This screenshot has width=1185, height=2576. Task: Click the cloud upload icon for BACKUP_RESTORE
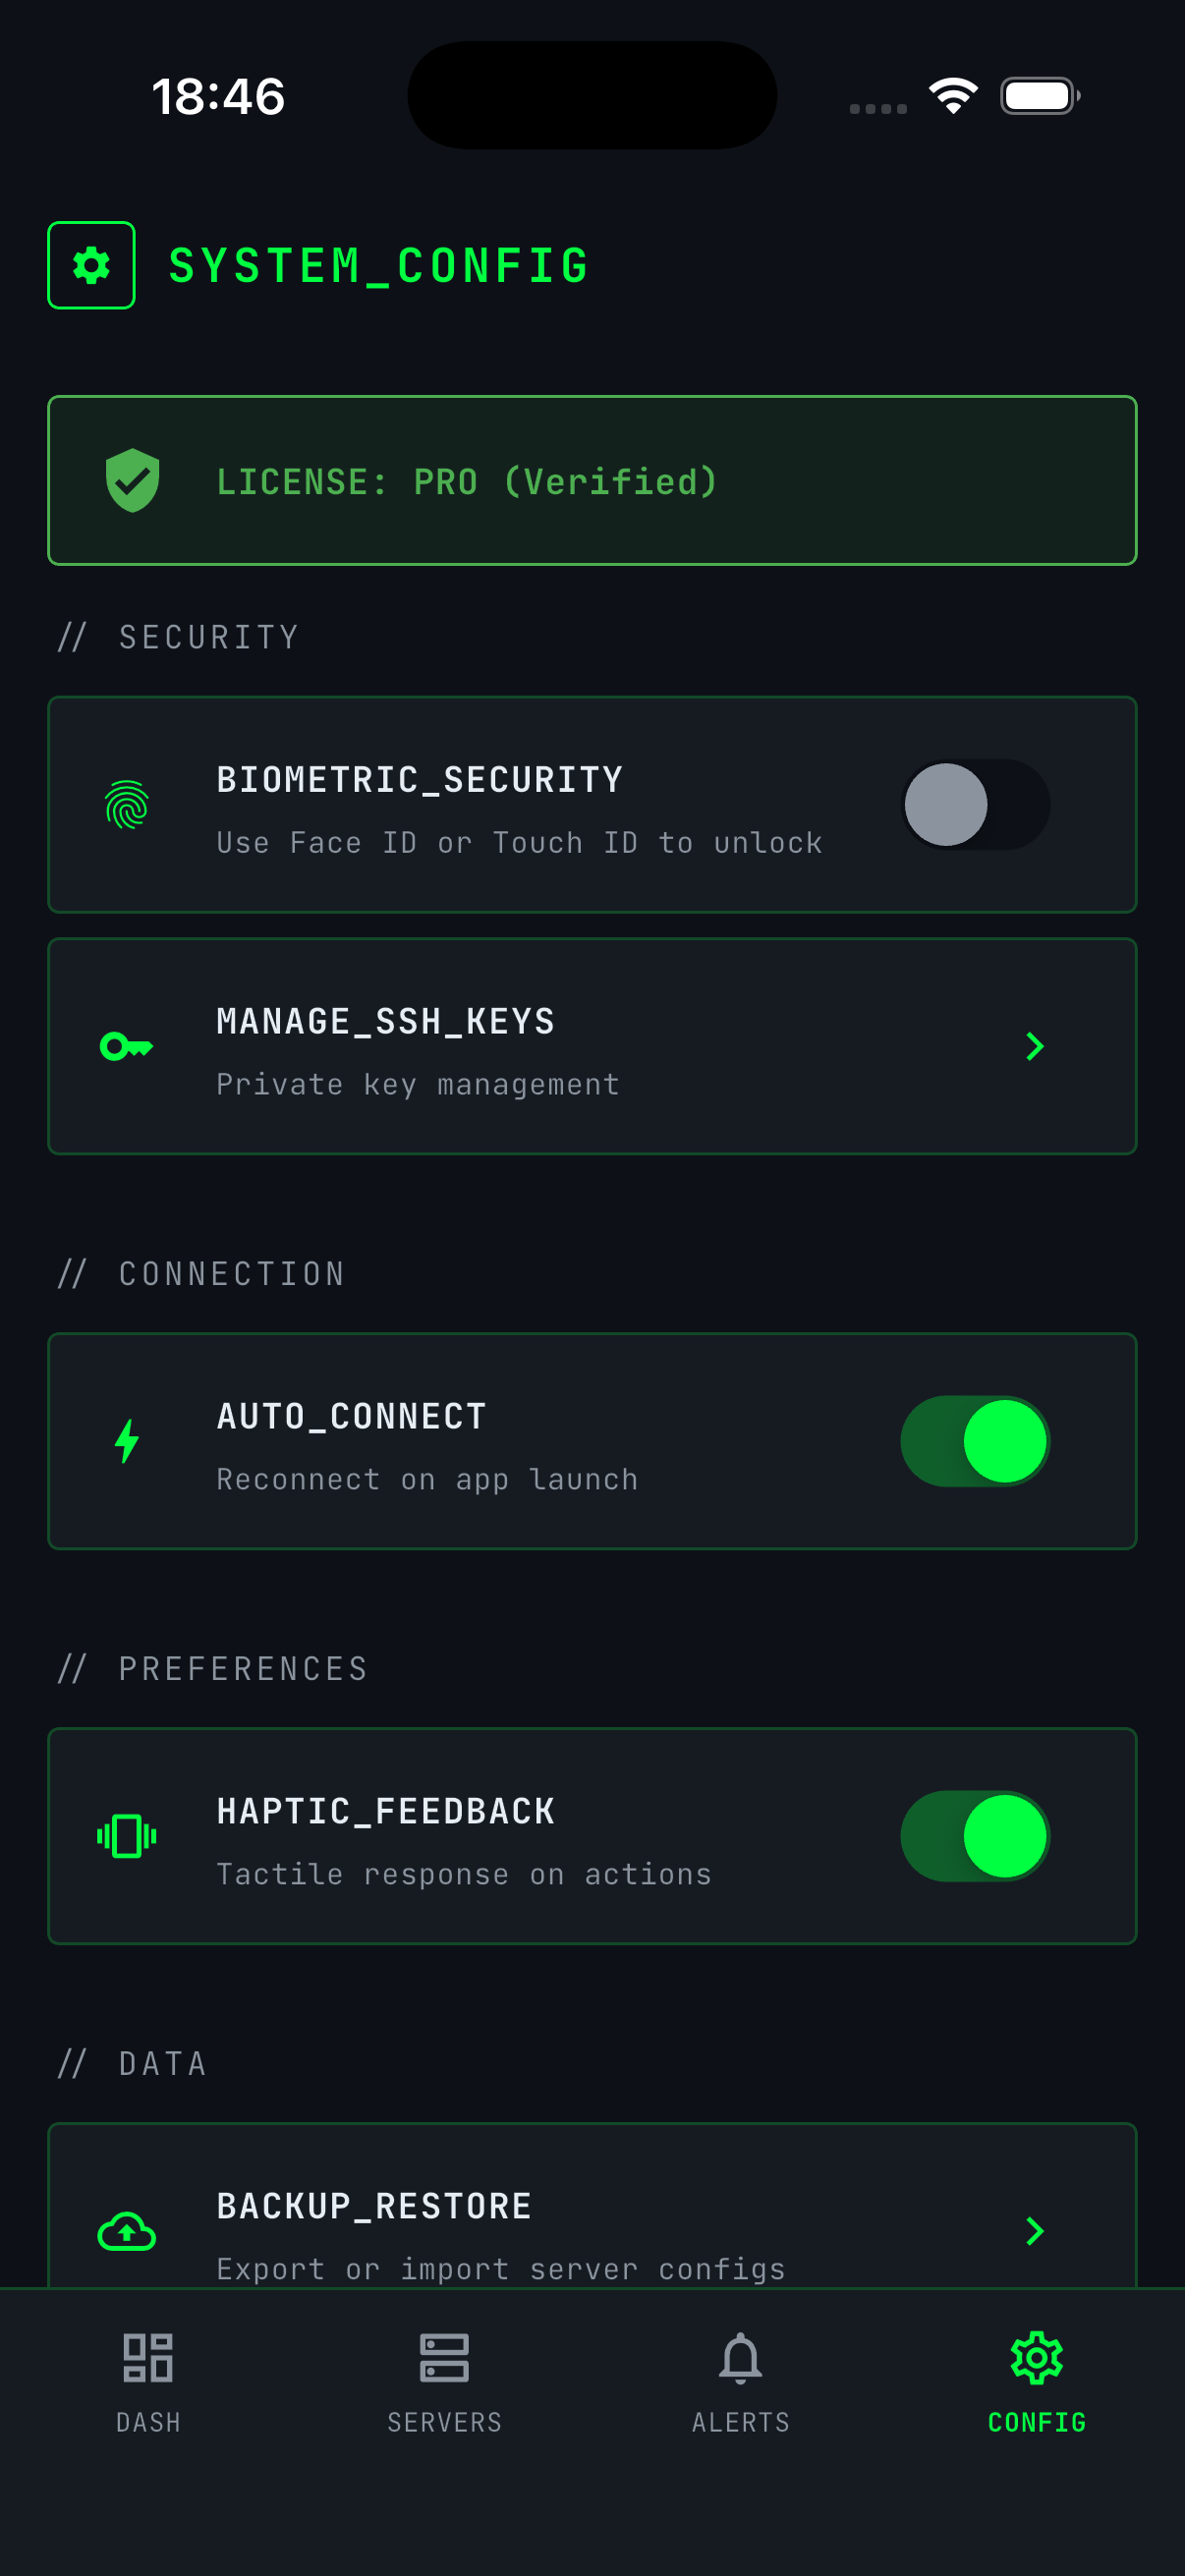tap(127, 2231)
